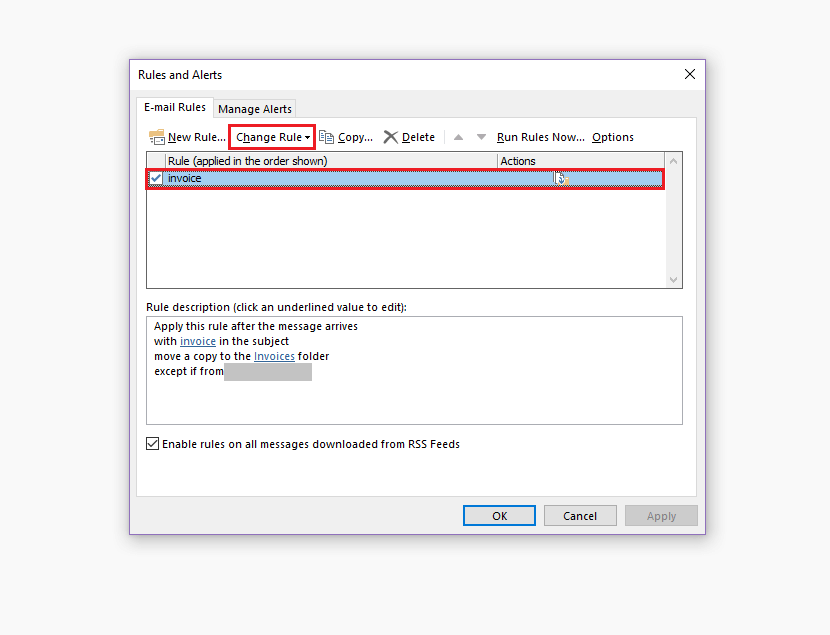Click the Change Rule toolbar item

coord(268,137)
